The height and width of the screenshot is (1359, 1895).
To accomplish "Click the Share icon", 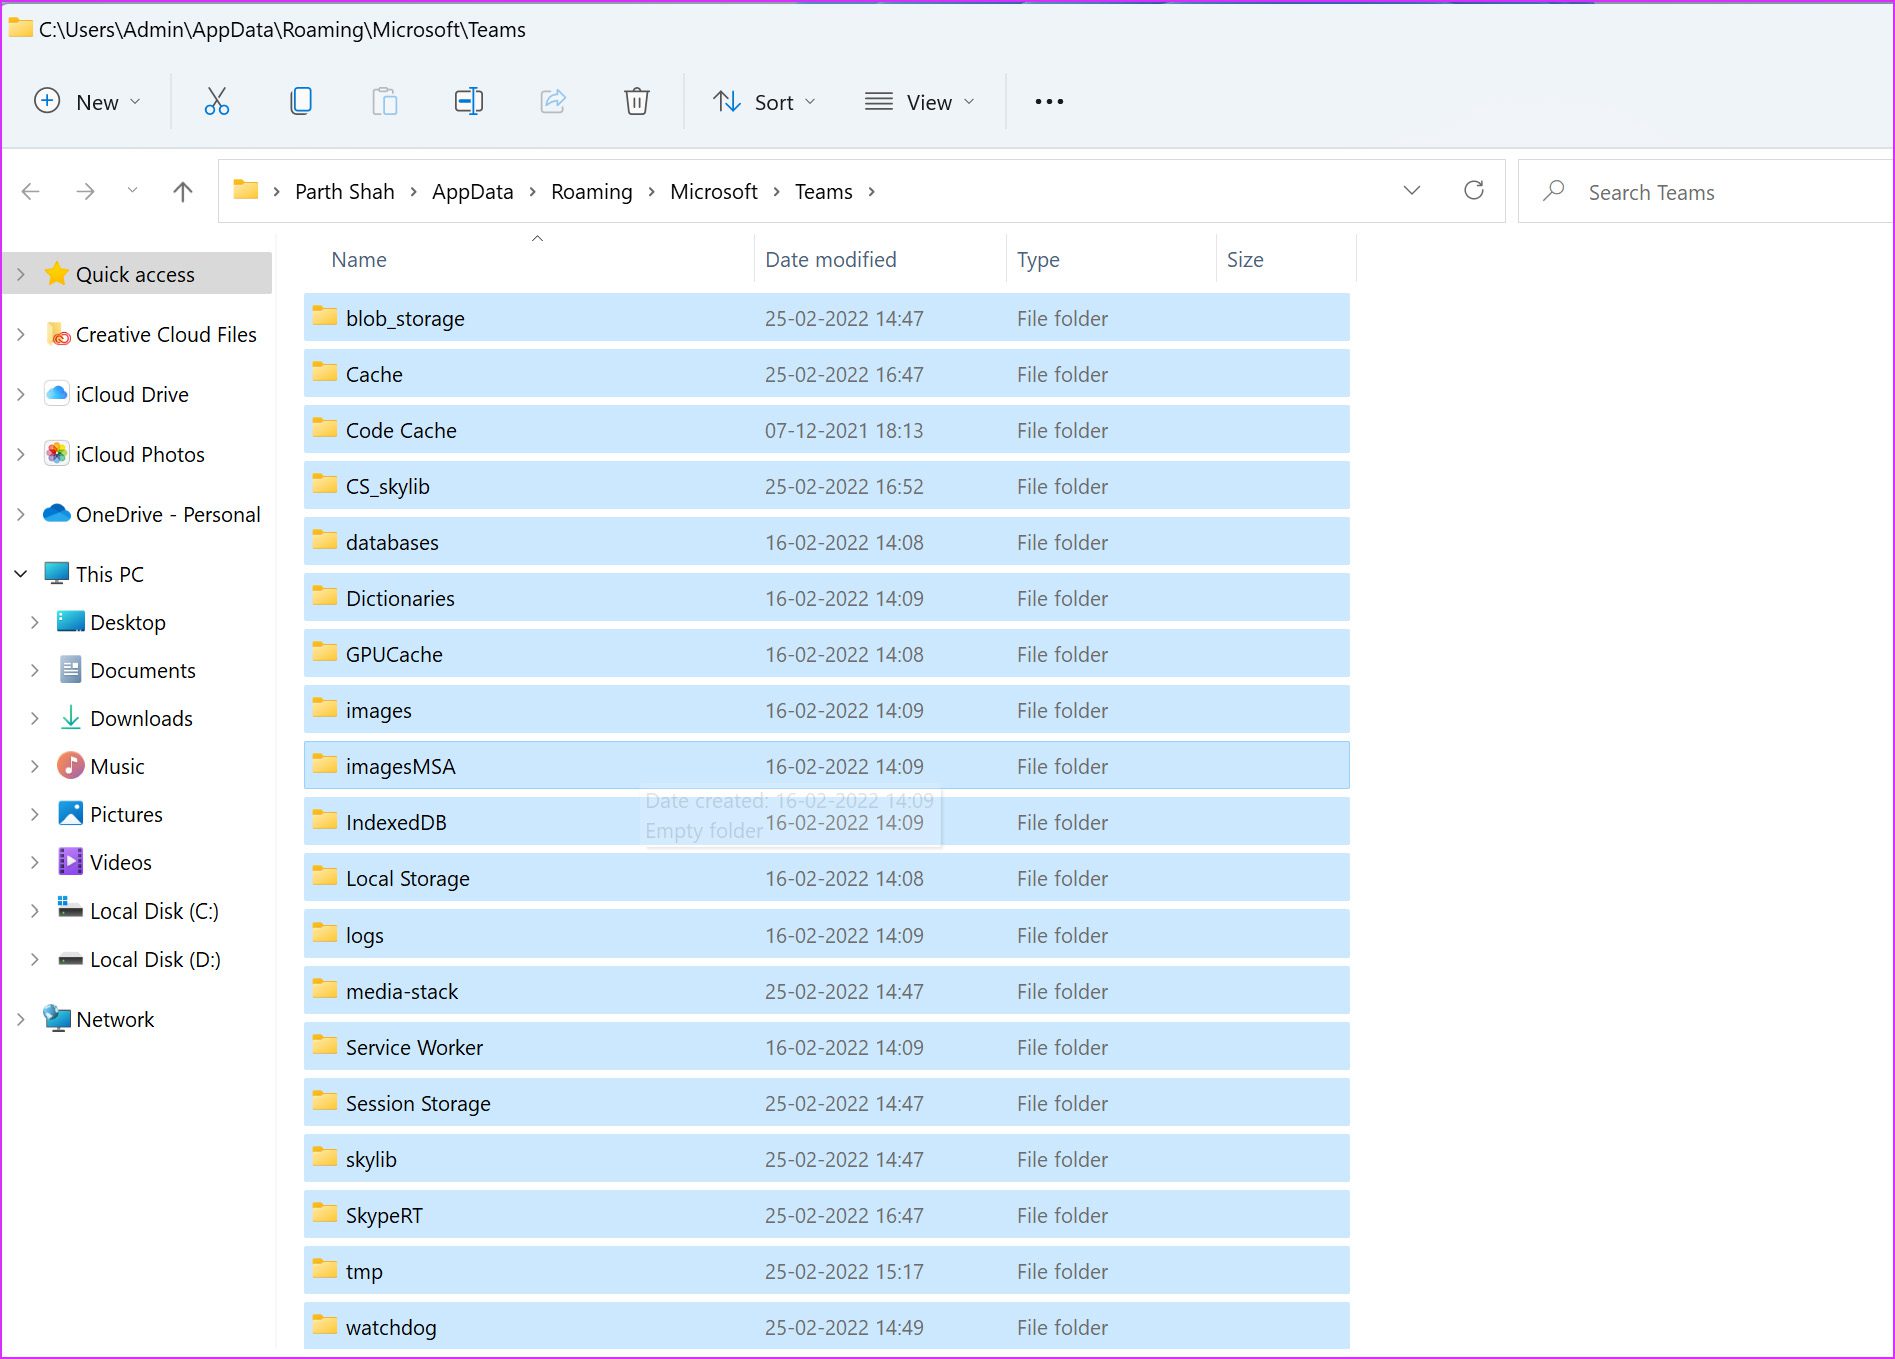I will pos(553,101).
